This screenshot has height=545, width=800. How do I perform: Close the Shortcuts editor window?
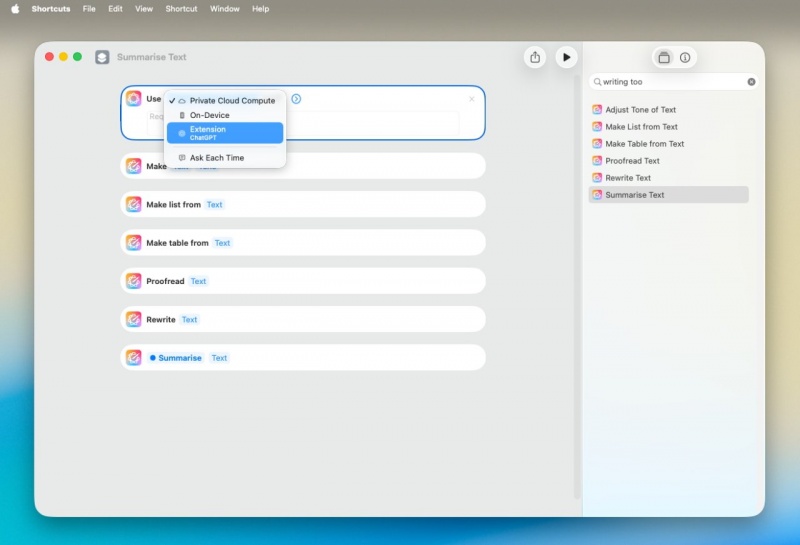pos(49,57)
